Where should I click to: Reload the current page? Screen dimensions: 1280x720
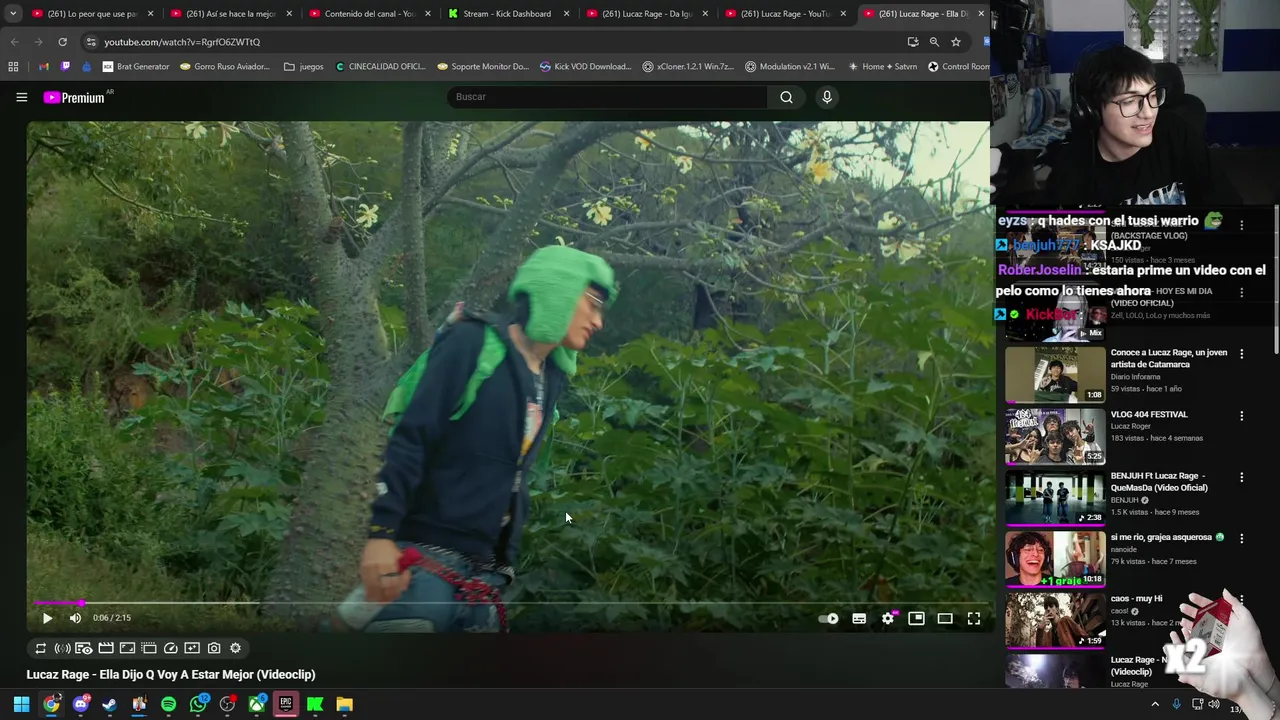coord(62,42)
